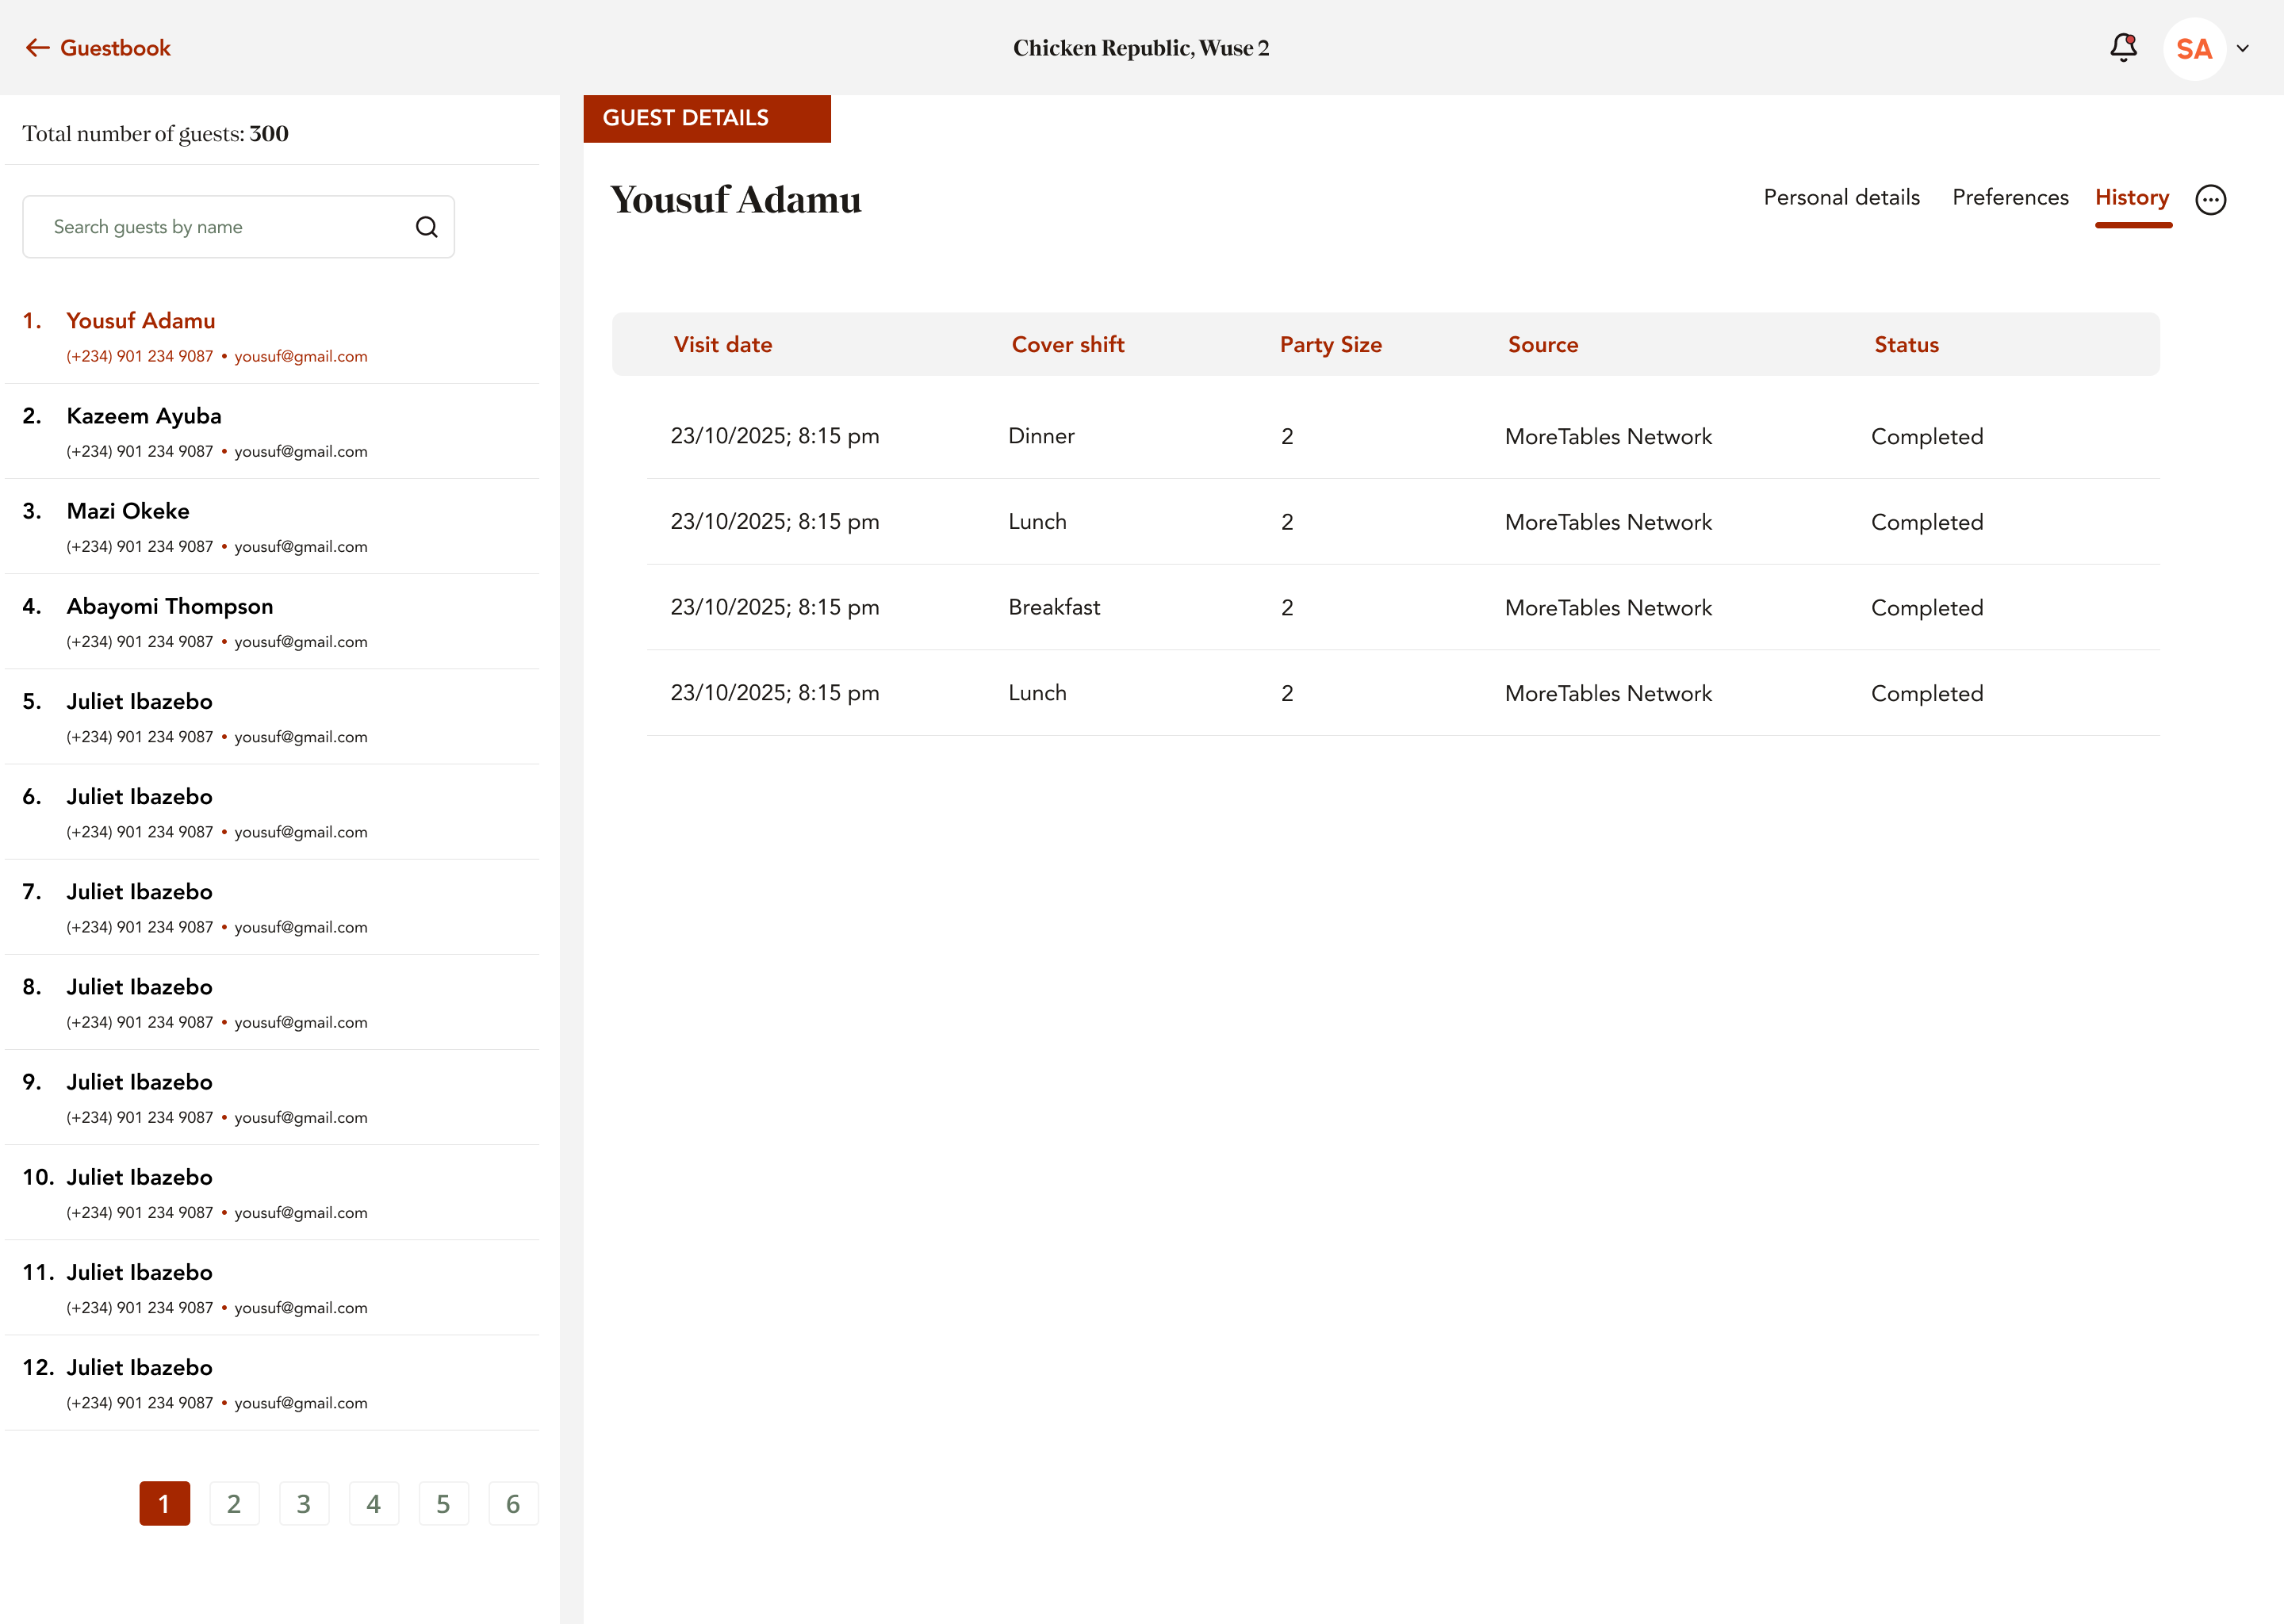Go to page 6 of guests
Screen dimensions: 2284x1624
coord(513,1503)
